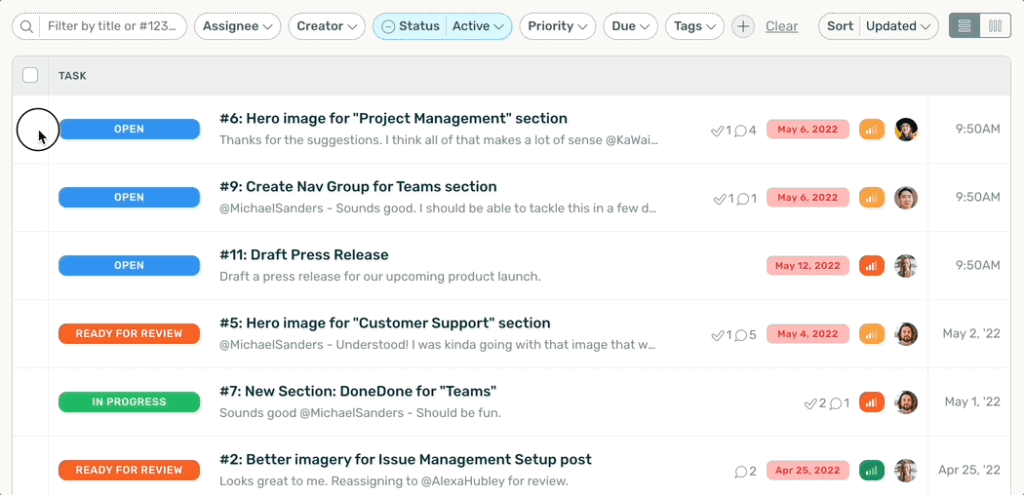
Task: Click the minus icon in Status filter
Action: coord(388,27)
